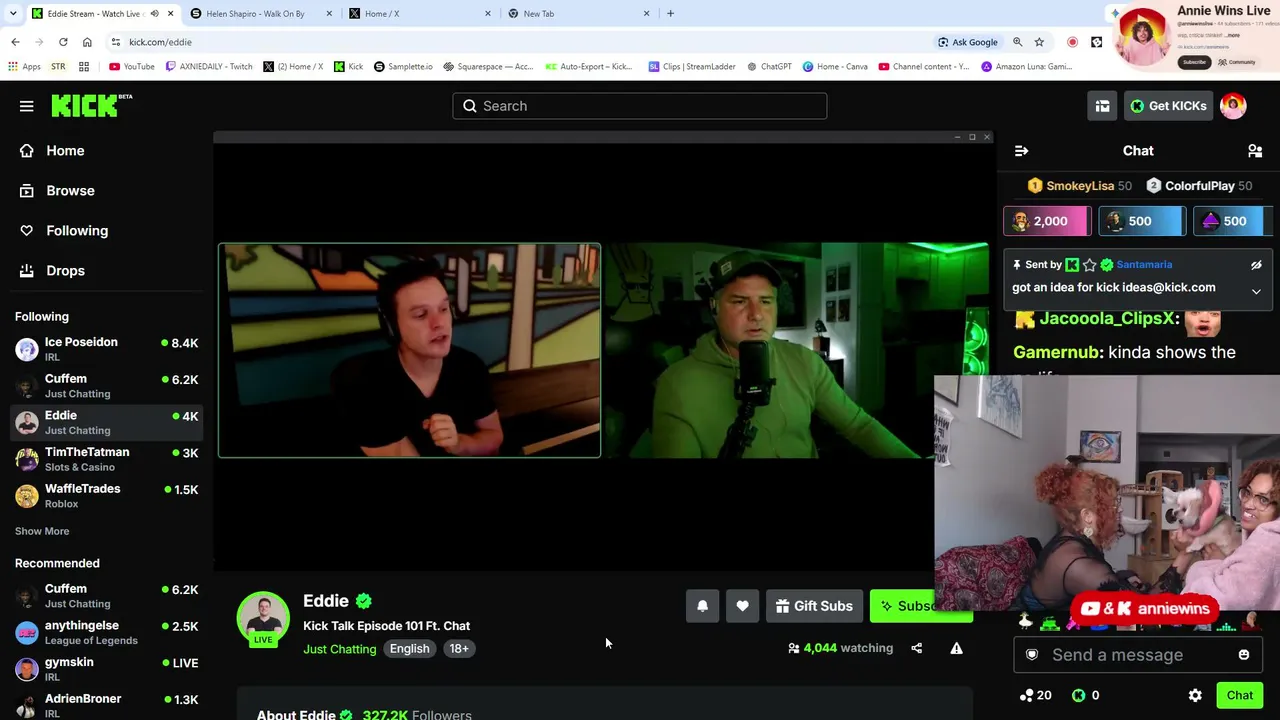This screenshot has height=720, width=1280.
Task: Open WaffleTrades channel
Action: click(107, 496)
